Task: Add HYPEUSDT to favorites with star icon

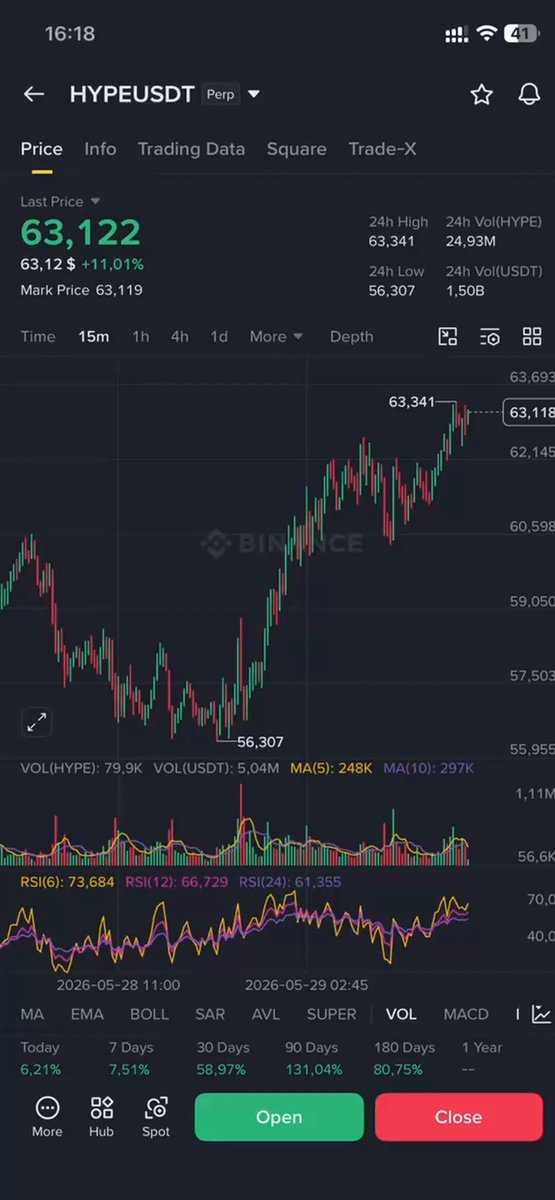Action: 482,94
